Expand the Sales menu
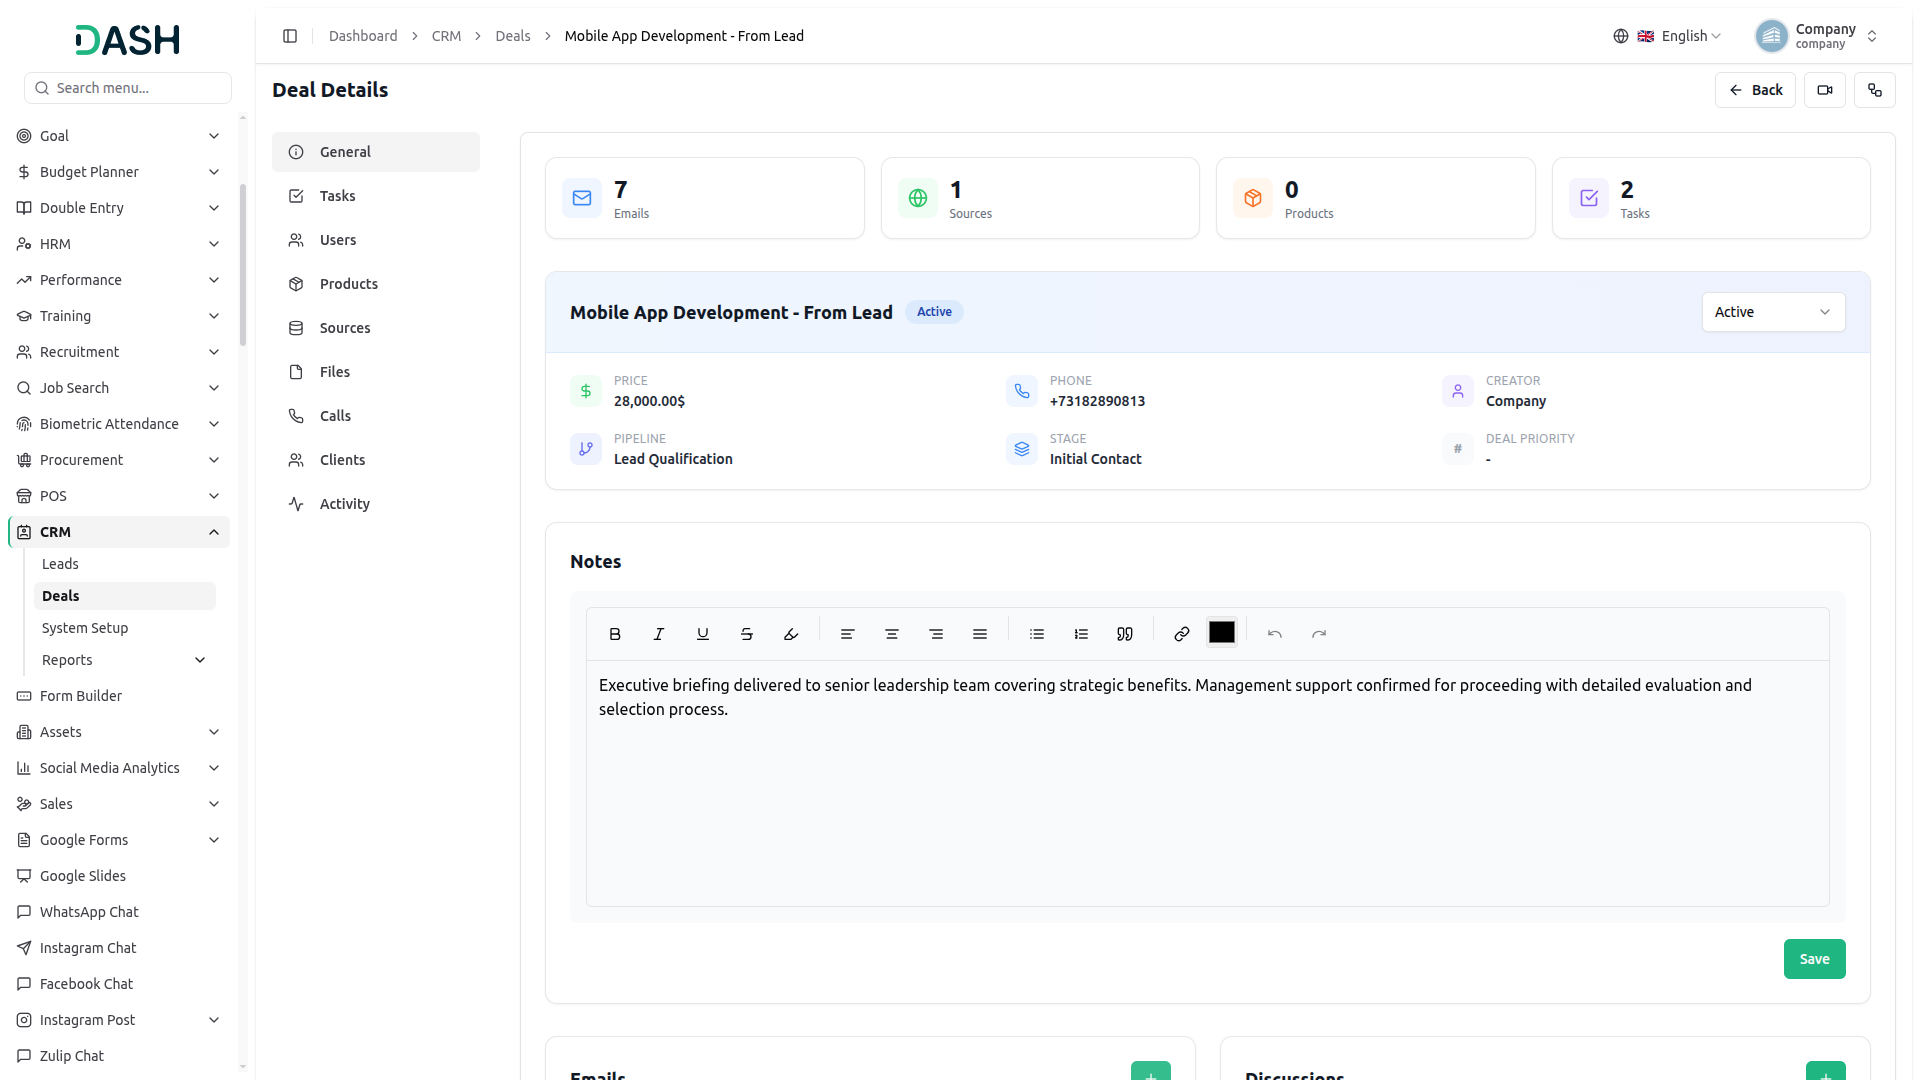The height and width of the screenshot is (1080, 1920). click(118, 804)
